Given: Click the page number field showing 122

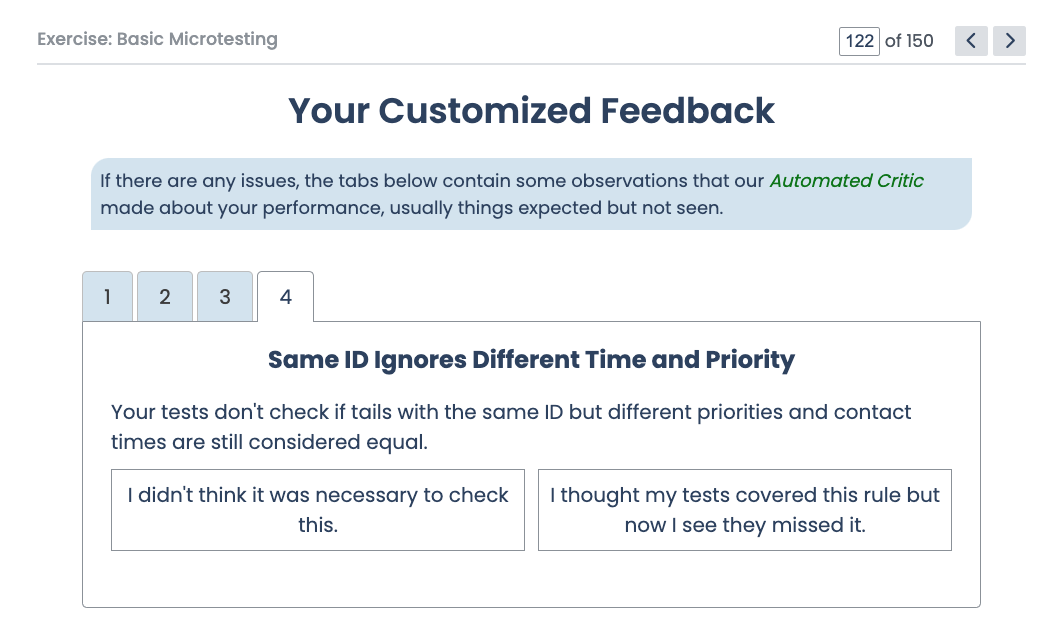Looking at the screenshot, I should tap(859, 41).
